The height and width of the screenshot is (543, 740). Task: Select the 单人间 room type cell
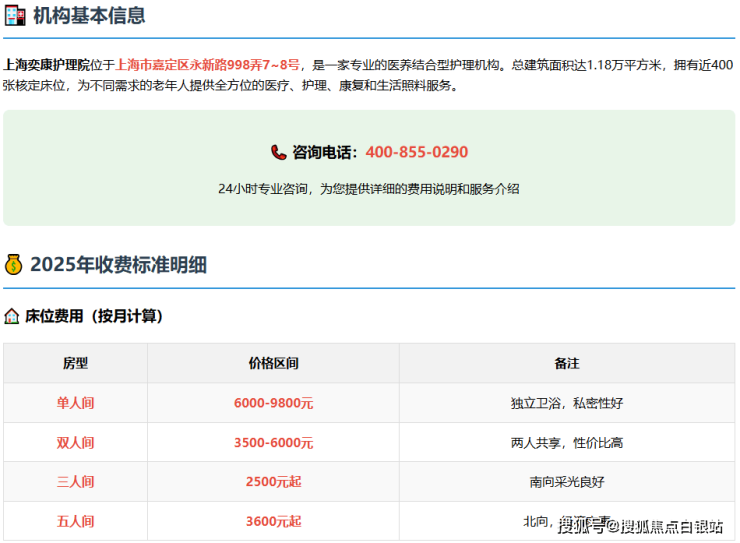pos(75,403)
